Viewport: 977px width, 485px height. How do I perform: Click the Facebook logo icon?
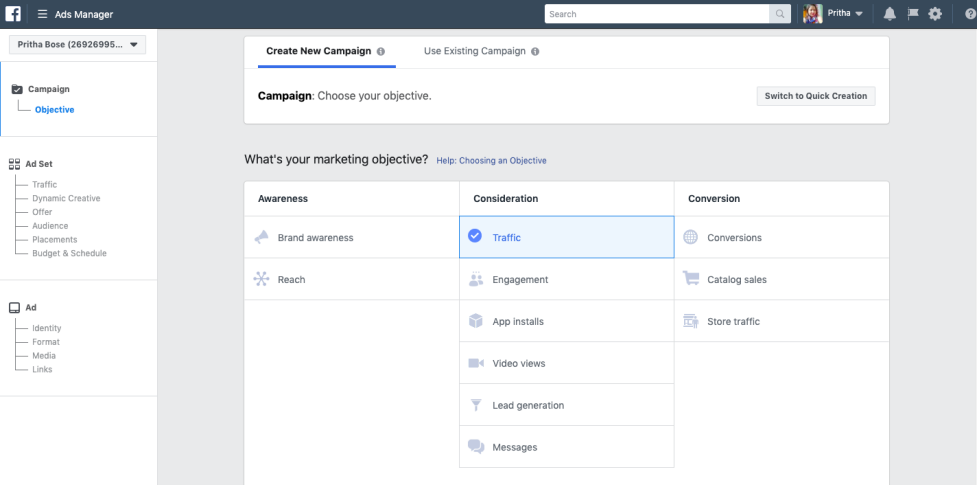click(14, 14)
